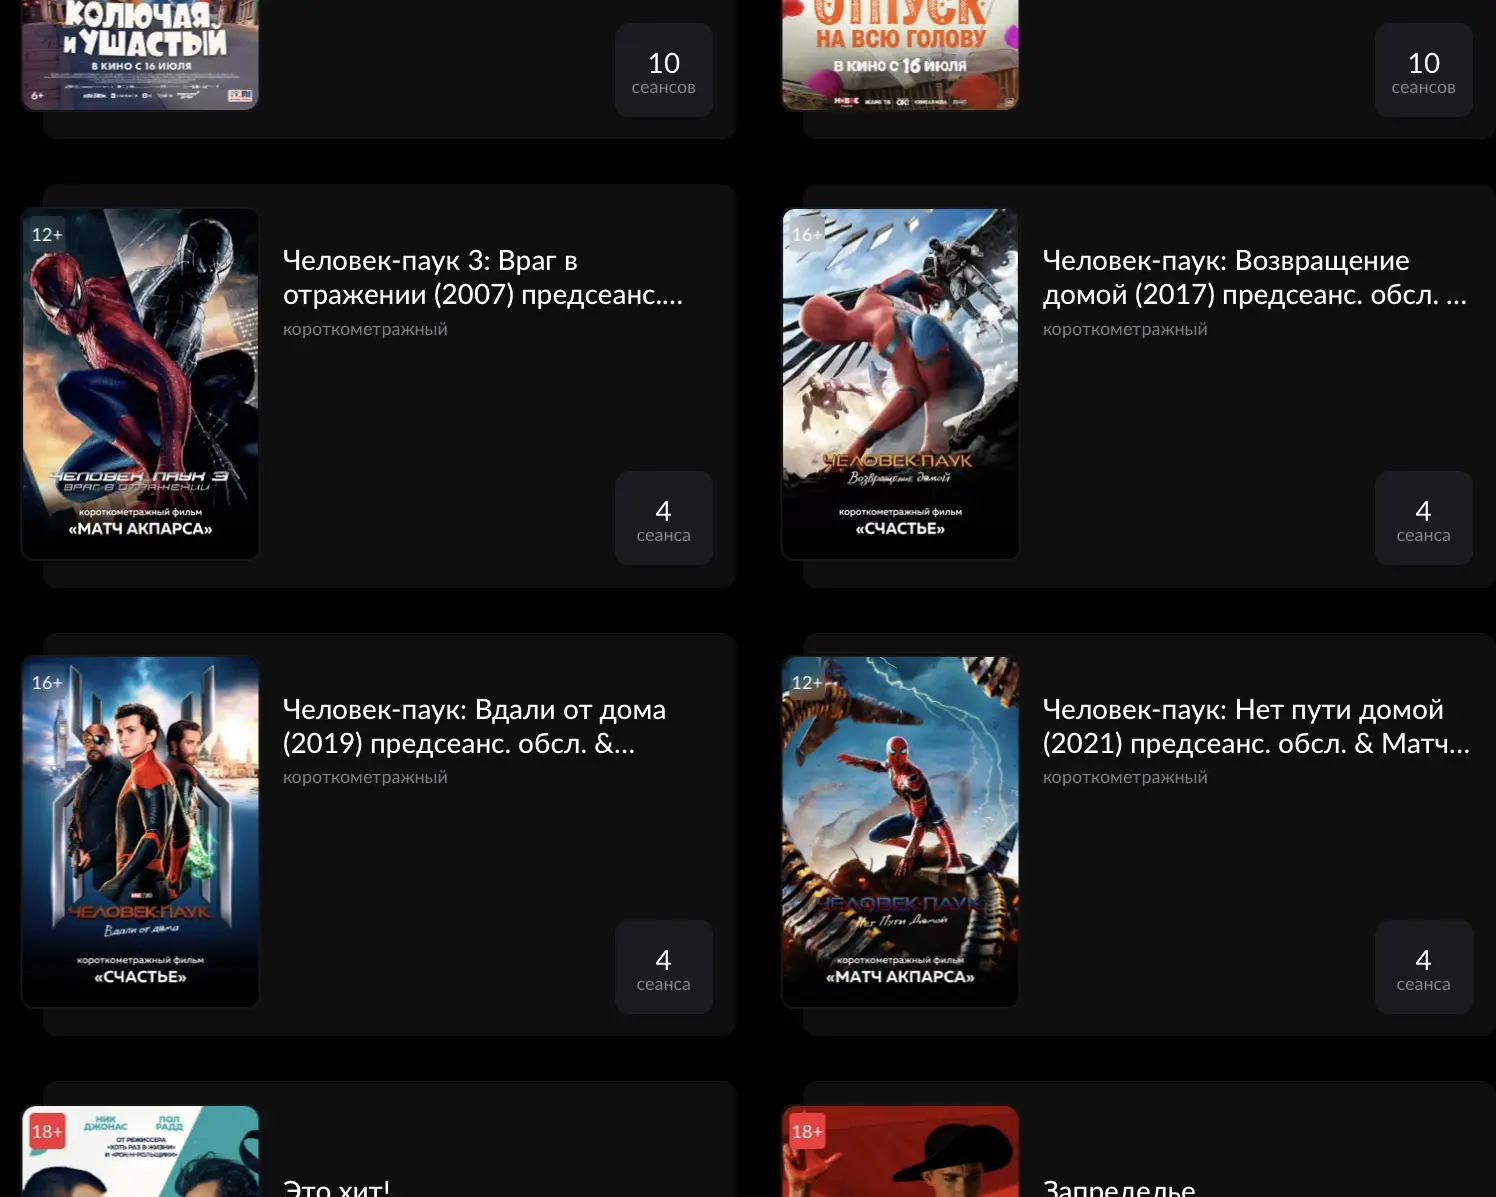
Task: Open title Человек-паук: Нет пути домой (2021)
Action: point(1256,726)
